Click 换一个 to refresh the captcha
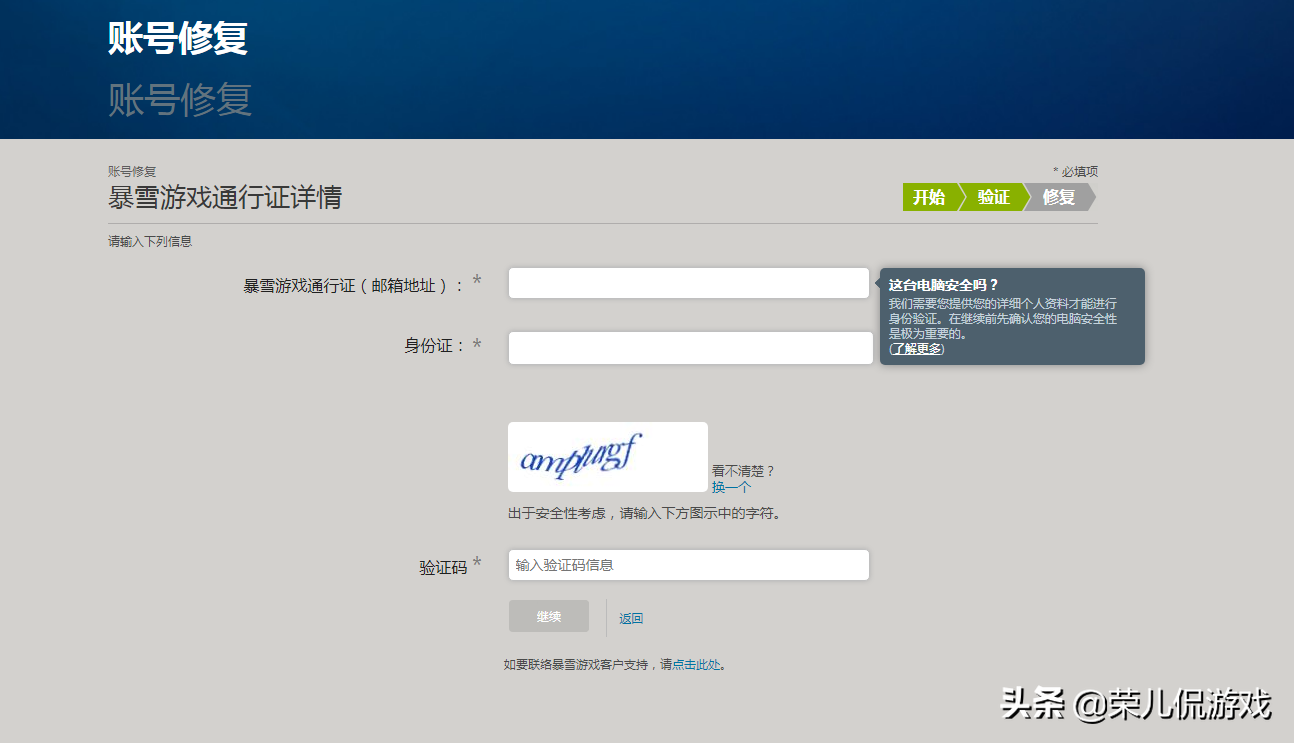Screen dimensions: 1294x743 731,487
